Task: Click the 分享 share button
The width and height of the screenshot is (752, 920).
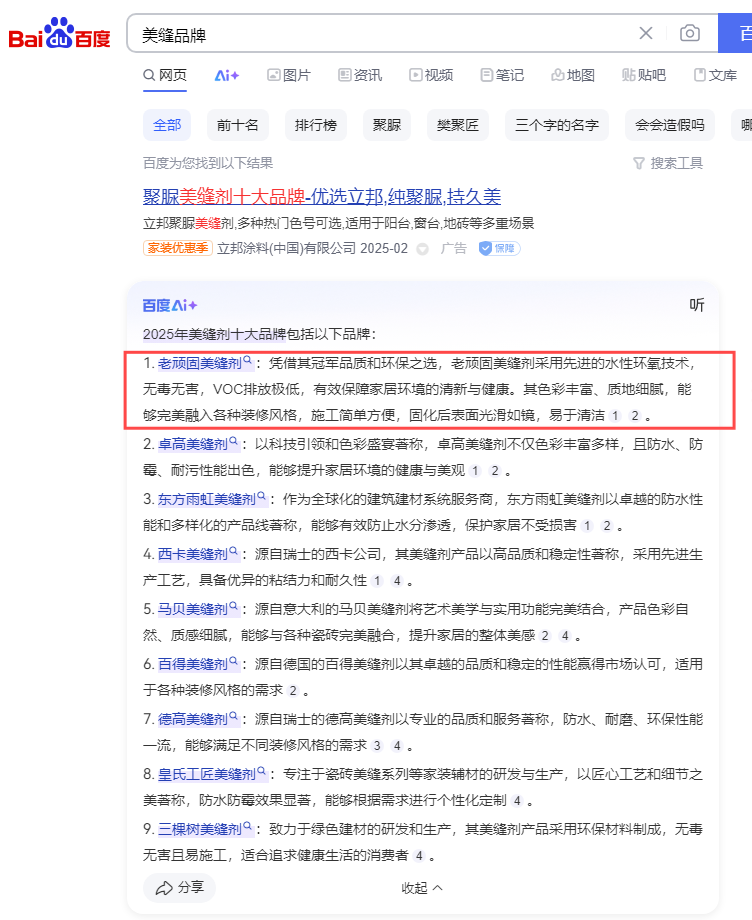Action: (179, 887)
